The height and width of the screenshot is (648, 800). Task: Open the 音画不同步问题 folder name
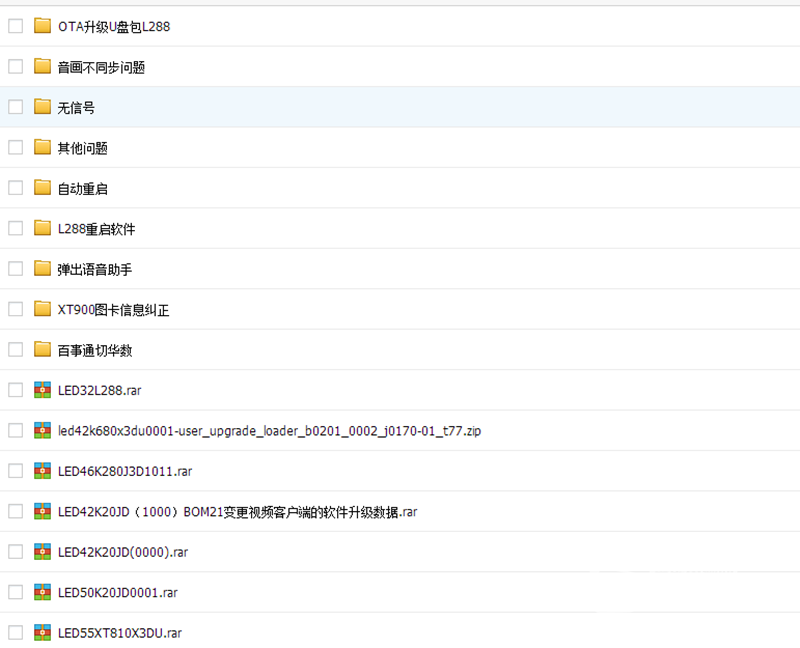101,67
